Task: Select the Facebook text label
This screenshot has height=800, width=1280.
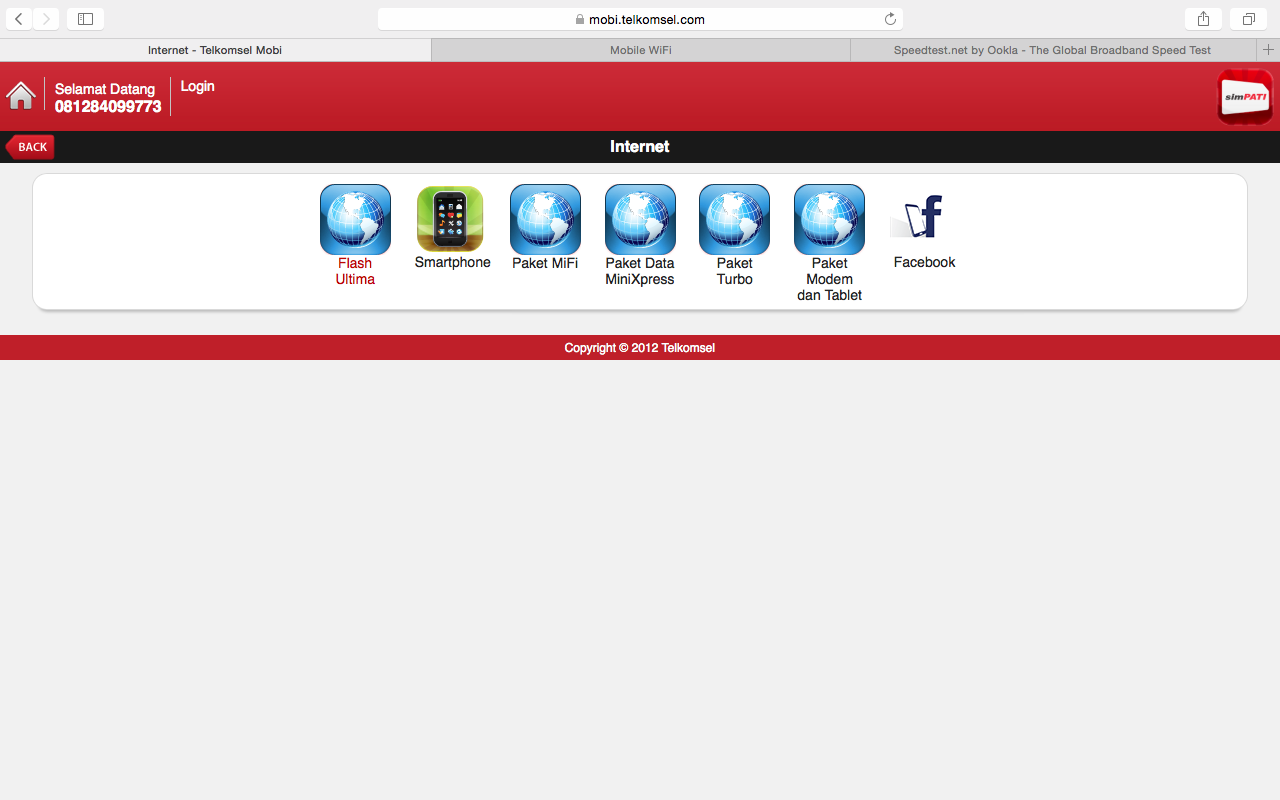Action: point(924,262)
